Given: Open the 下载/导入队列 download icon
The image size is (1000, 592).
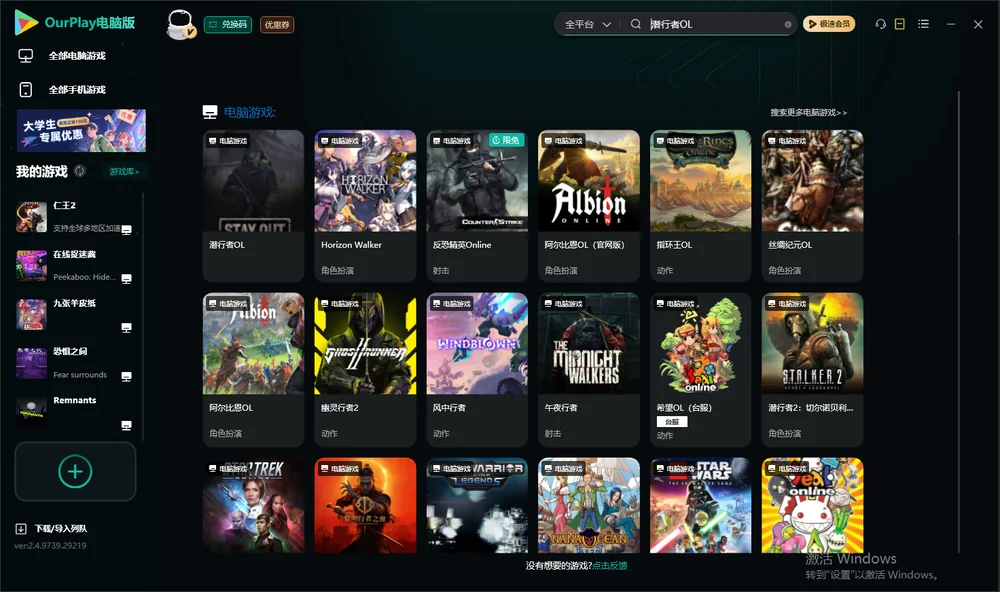Looking at the screenshot, I should 21,529.
